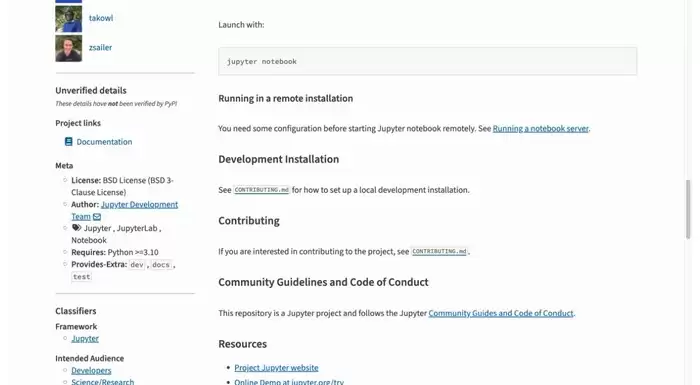Open CONTRIBUTING.md link under the Contributing heading

439,251
